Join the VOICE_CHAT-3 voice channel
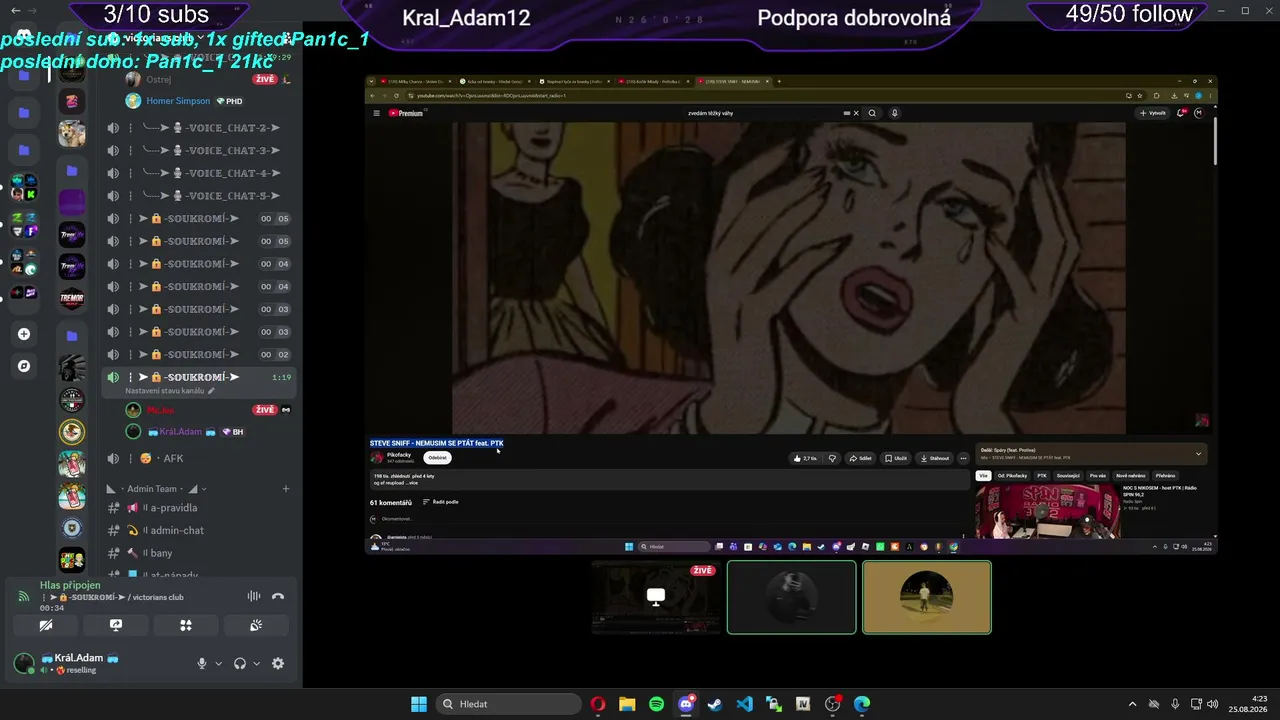1280x720 pixels. (200, 150)
